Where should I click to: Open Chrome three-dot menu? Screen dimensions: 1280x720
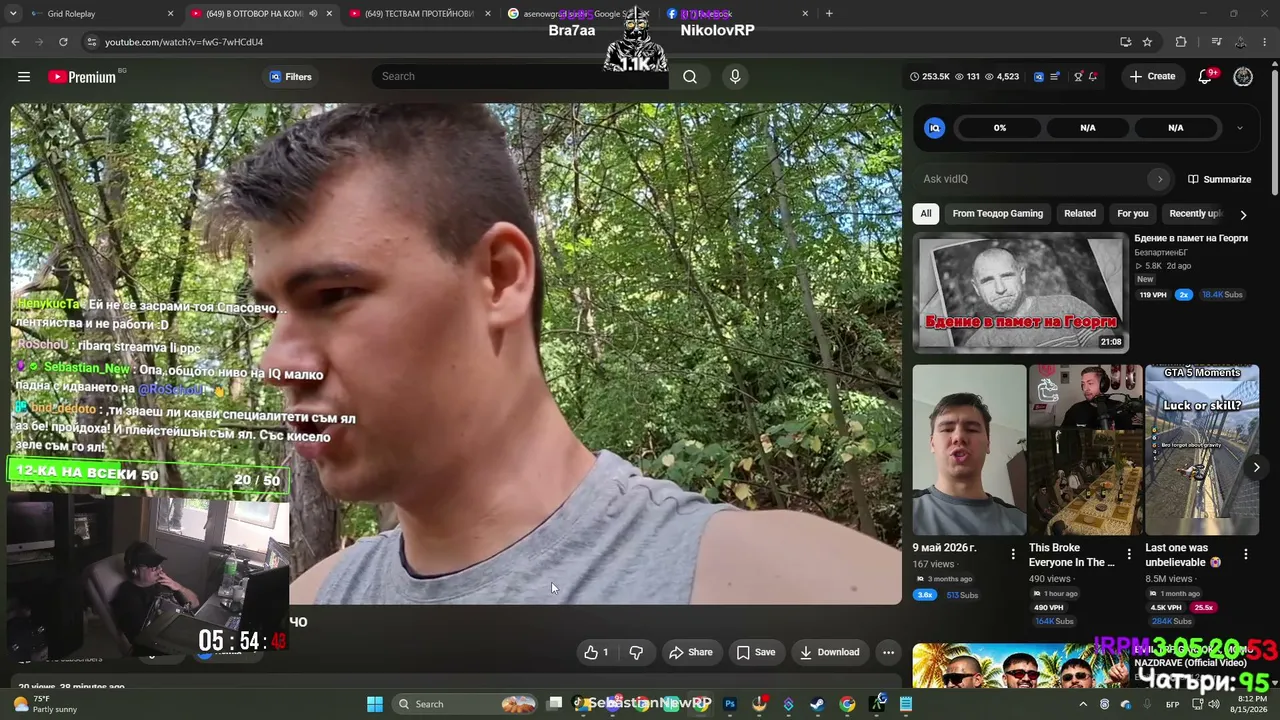tap(1265, 42)
